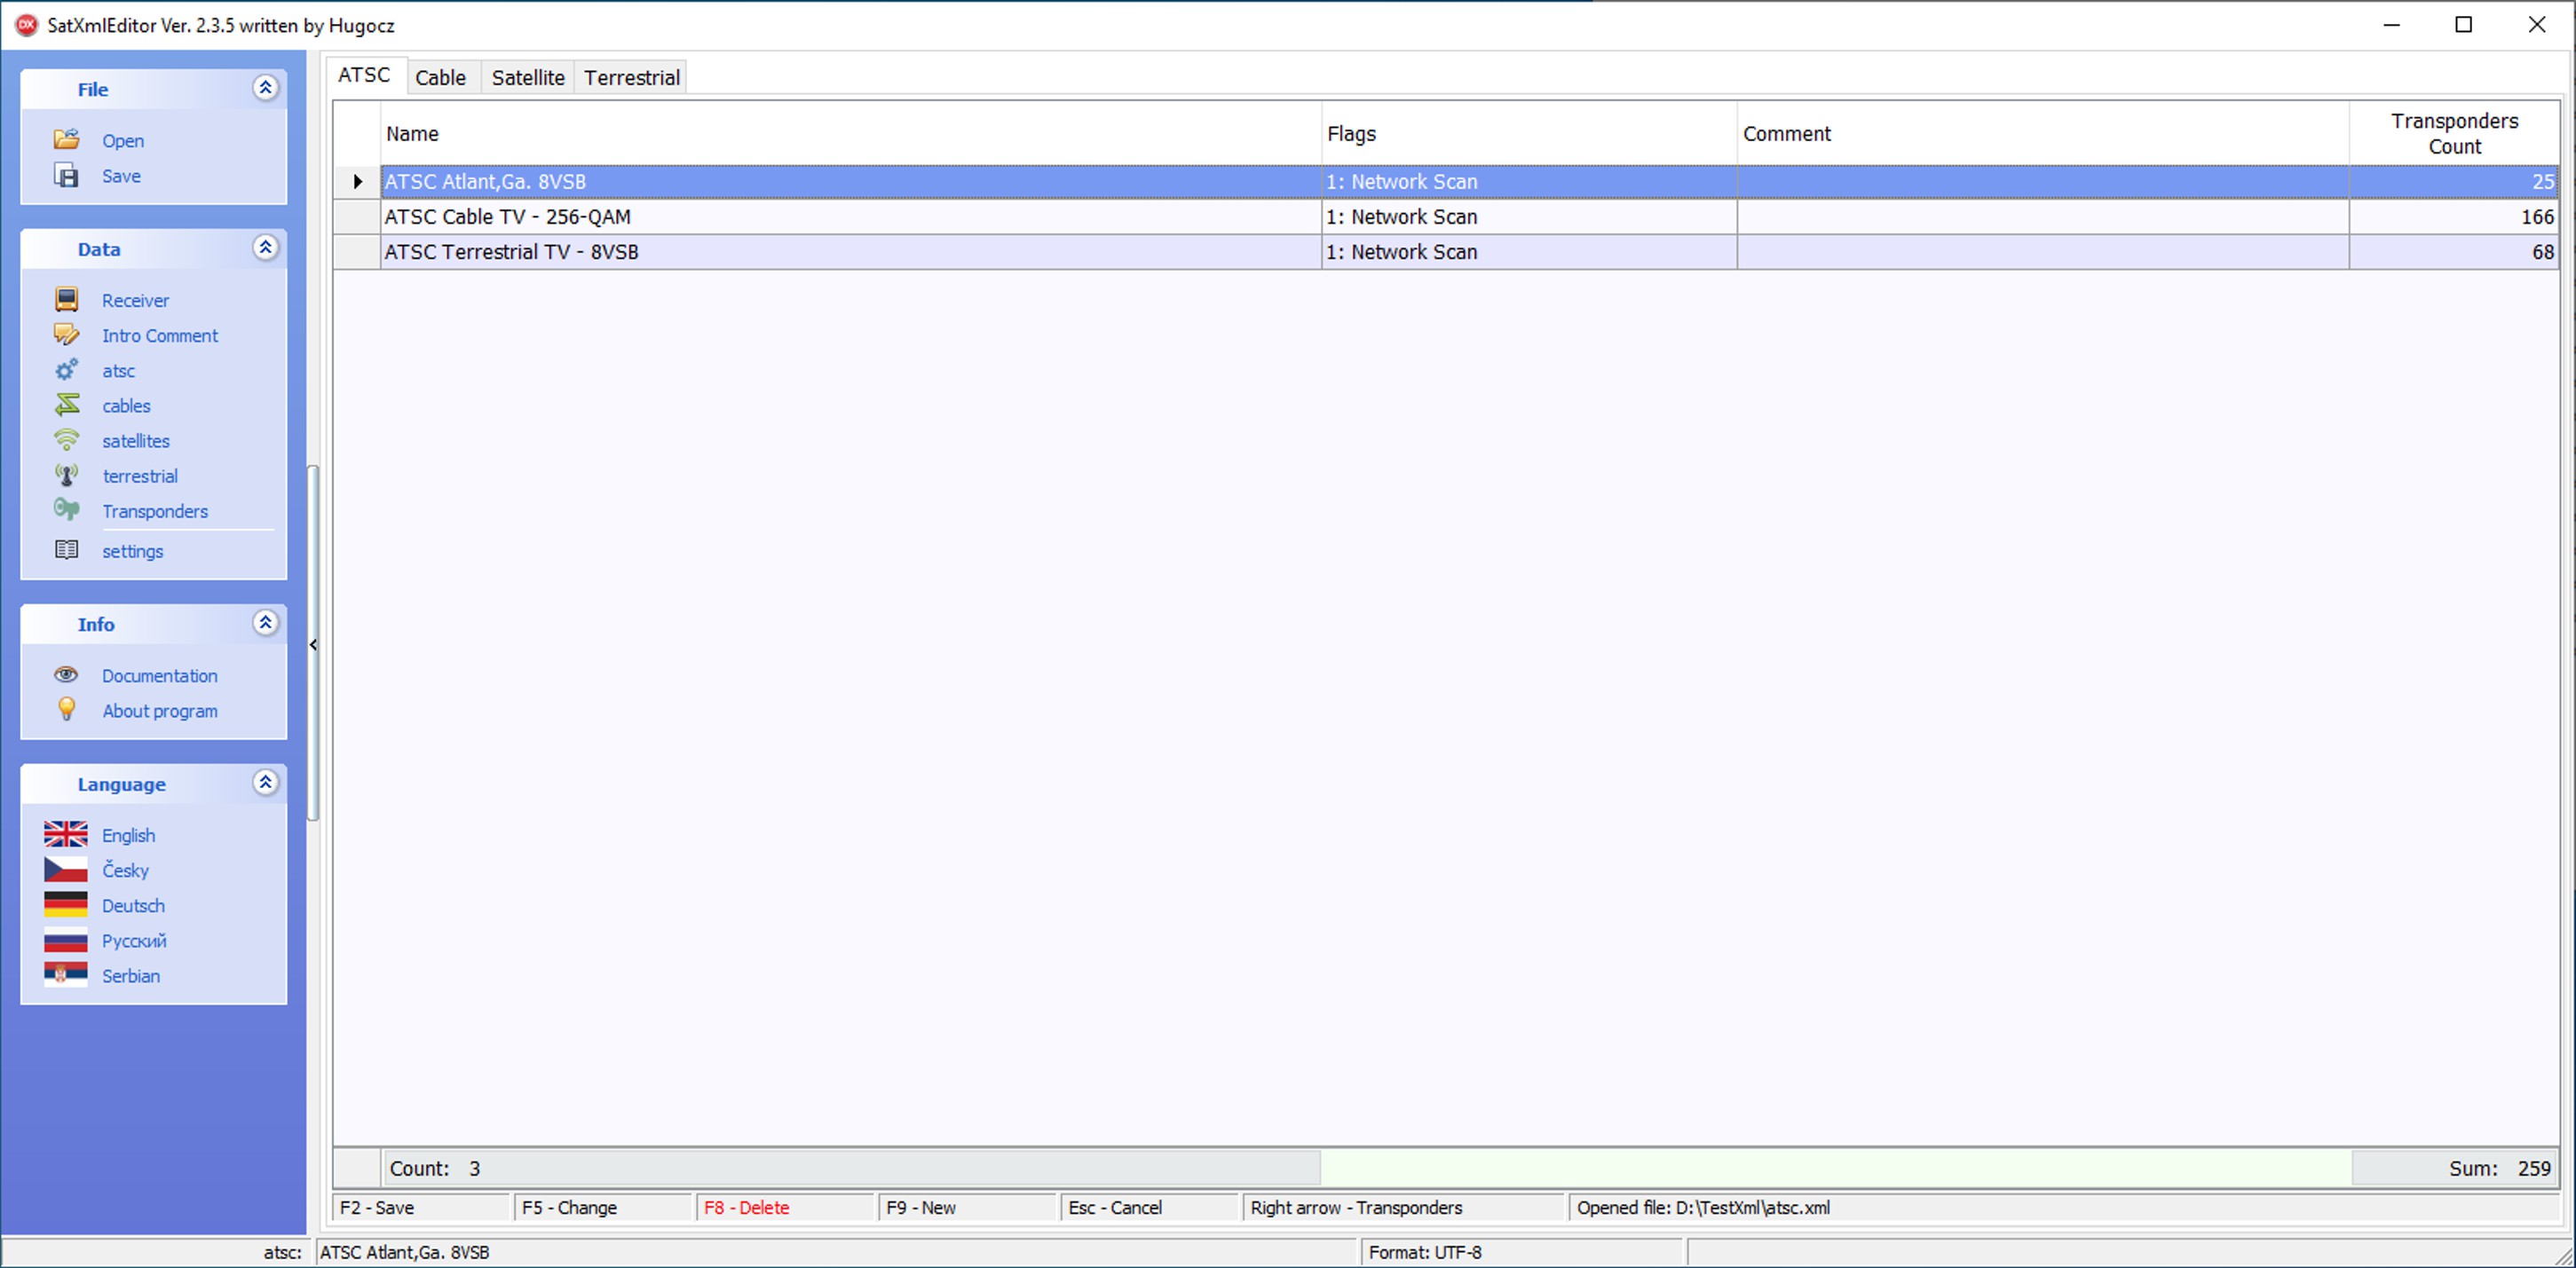Switch to the ATSC tab
2576x1268 pixels.
click(x=365, y=75)
